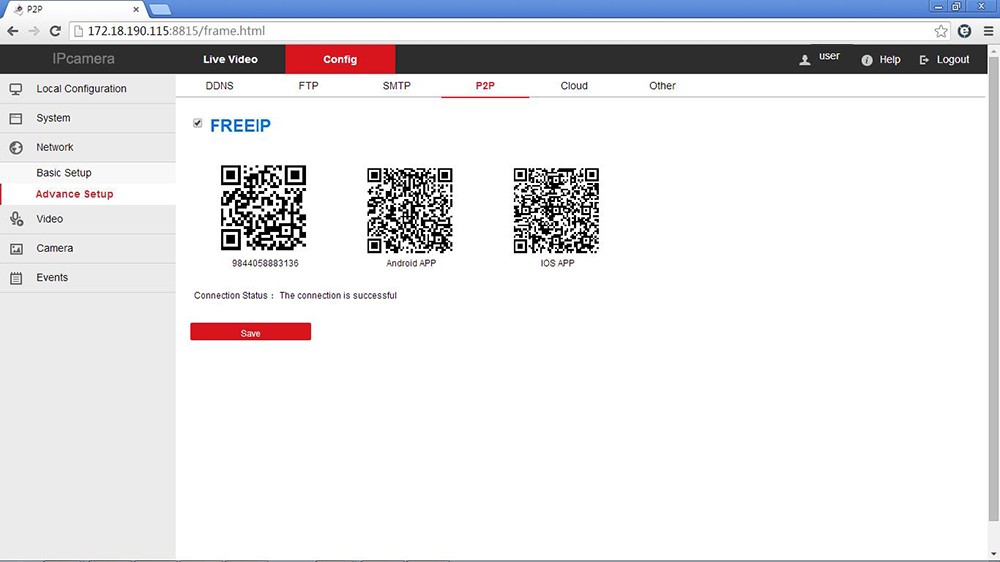Select Advance Setup submenu item
The height and width of the screenshot is (562, 1000).
click(74, 194)
